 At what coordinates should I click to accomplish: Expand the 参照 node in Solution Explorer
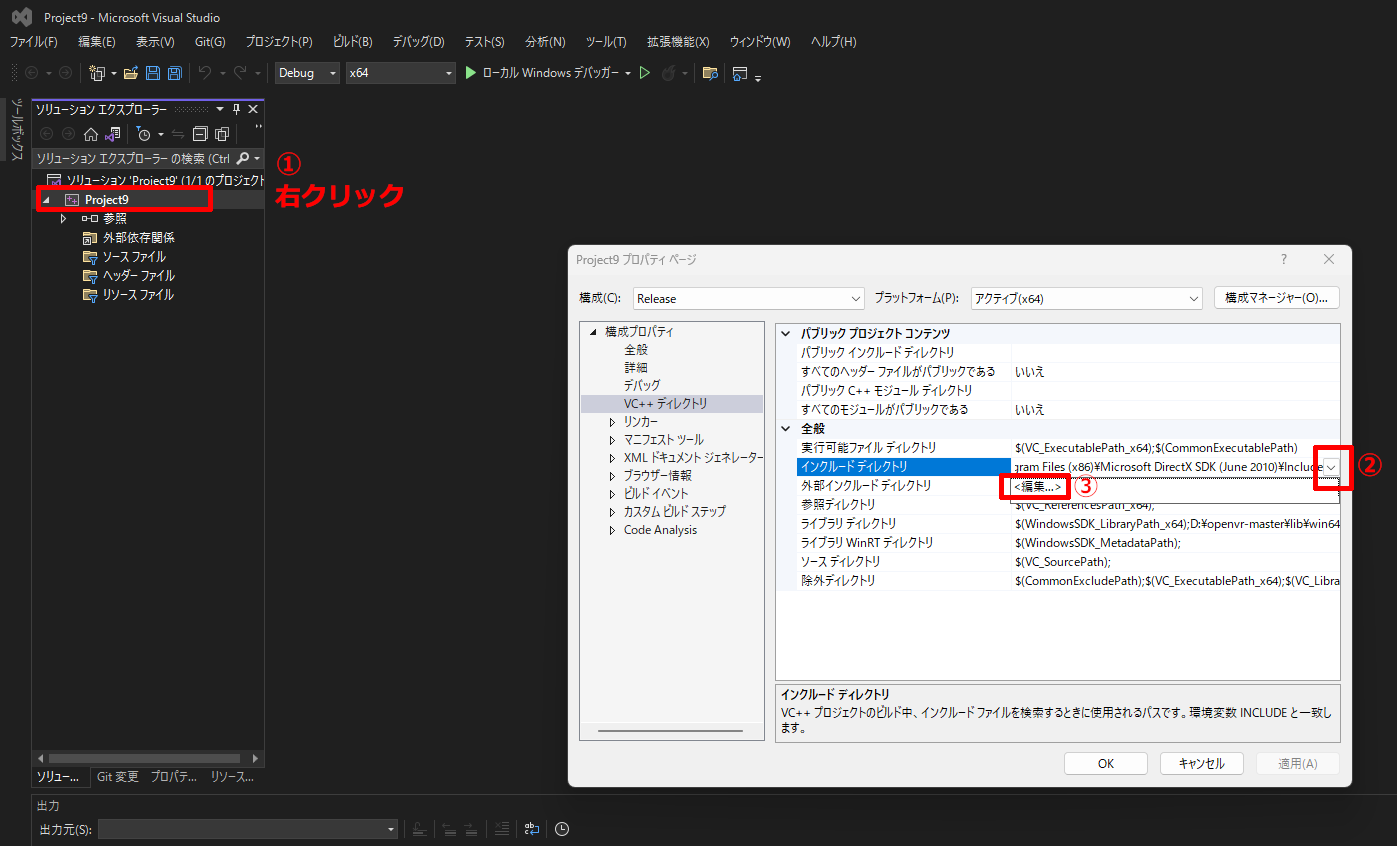click(64, 218)
